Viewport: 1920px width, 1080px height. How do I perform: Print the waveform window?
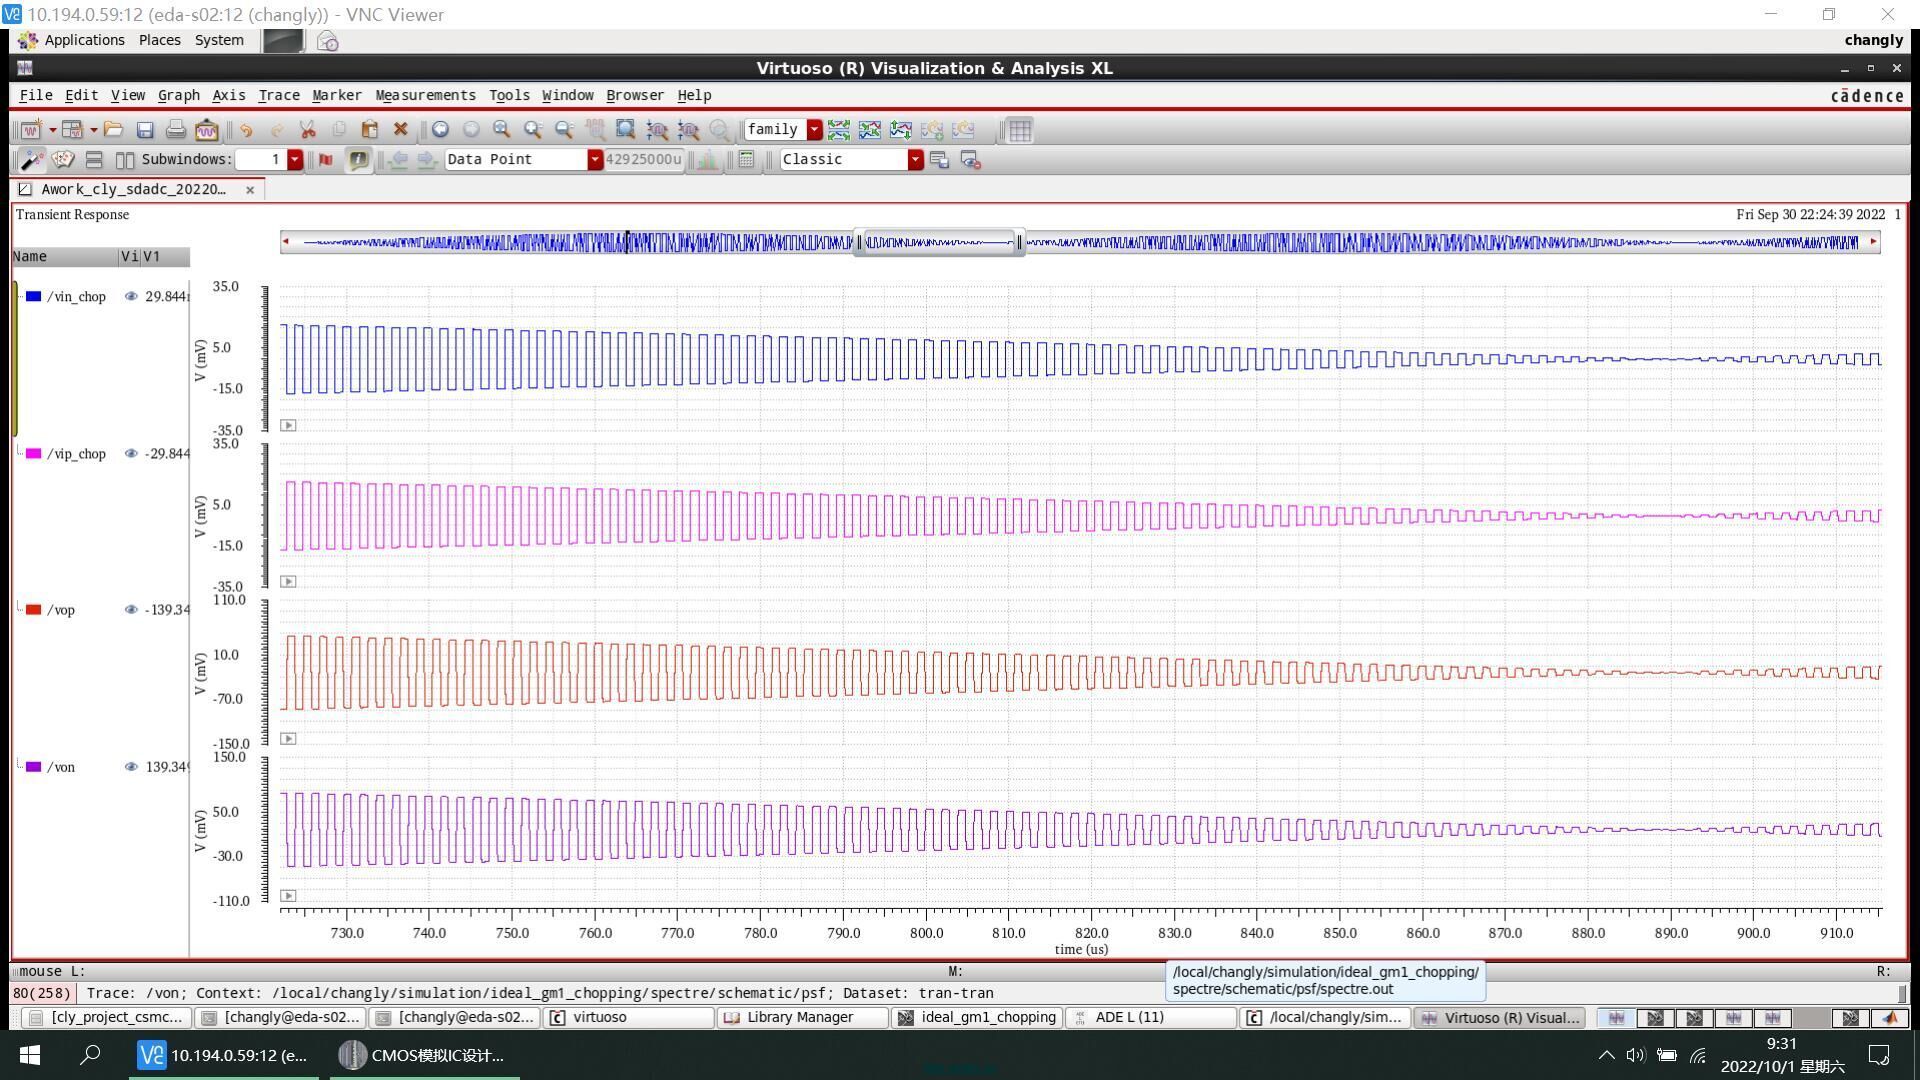click(x=176, y=130)
